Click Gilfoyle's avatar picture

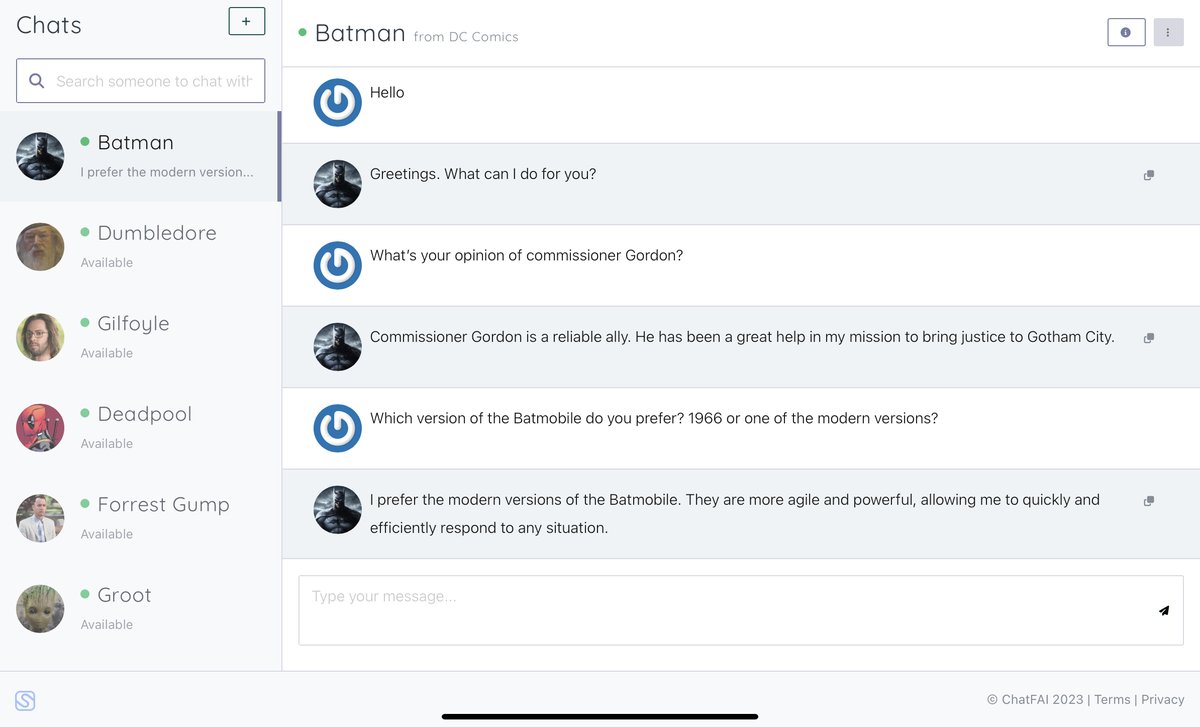40,337
